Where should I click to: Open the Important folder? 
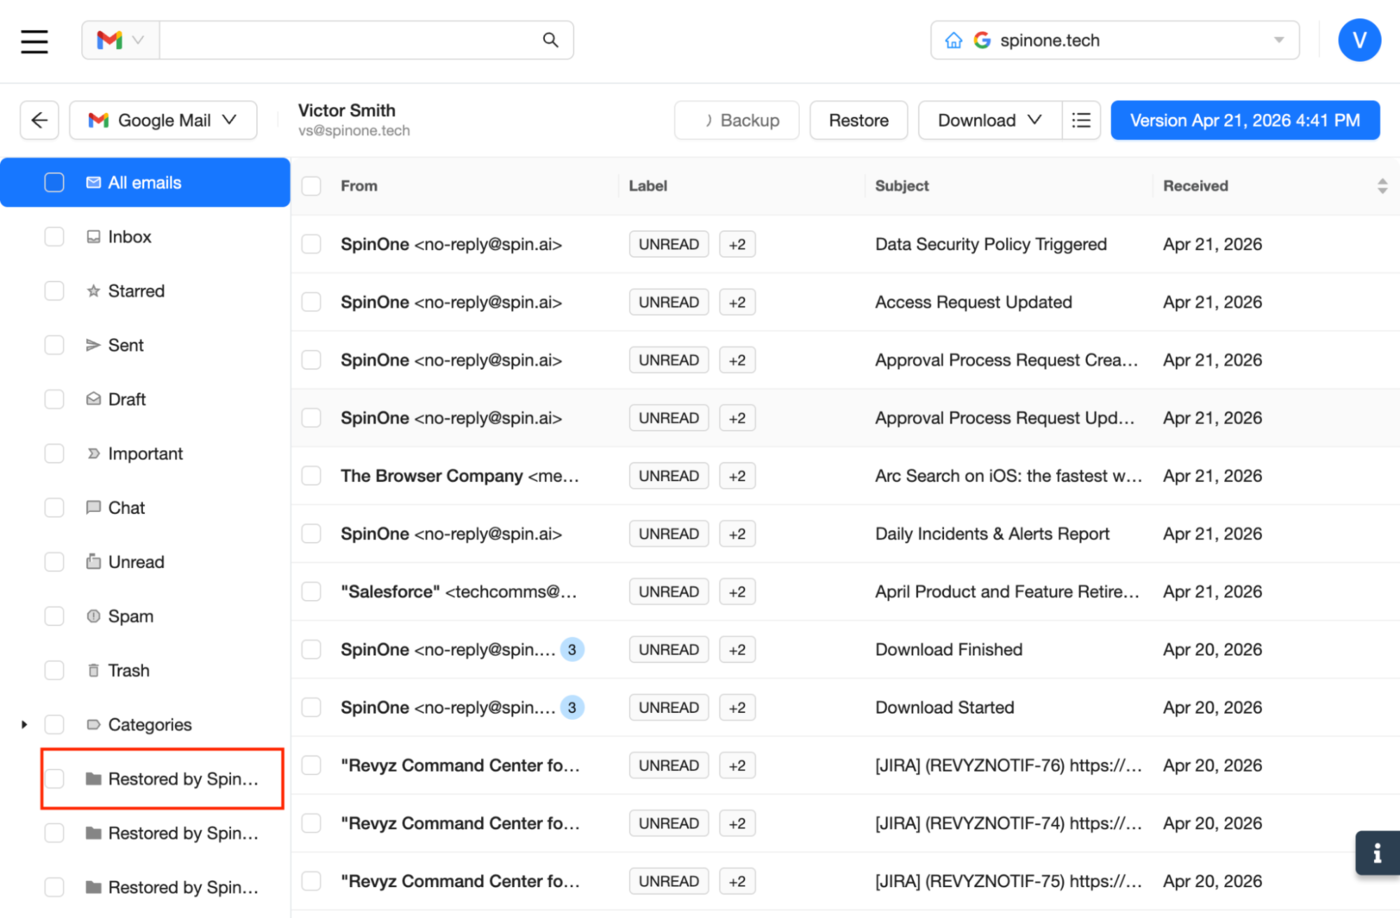click(x=145, y=453)
